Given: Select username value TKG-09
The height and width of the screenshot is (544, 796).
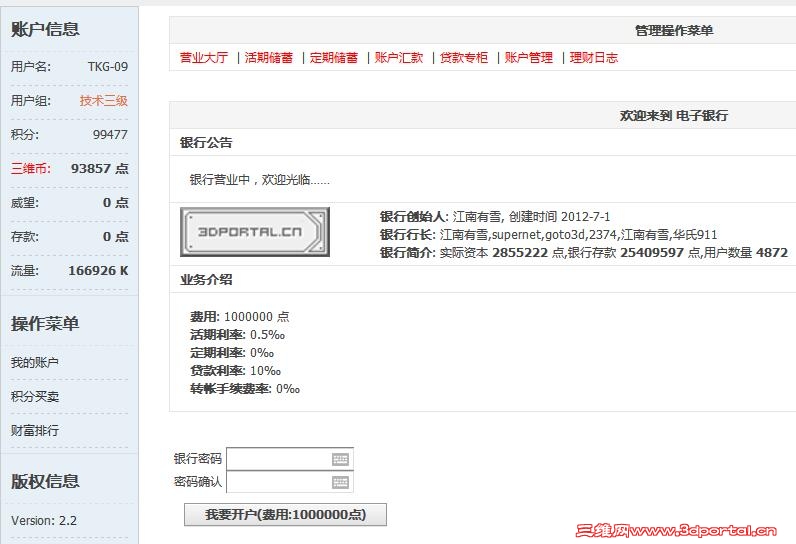Looking at the screenshot, I should (x=108, y=66).
